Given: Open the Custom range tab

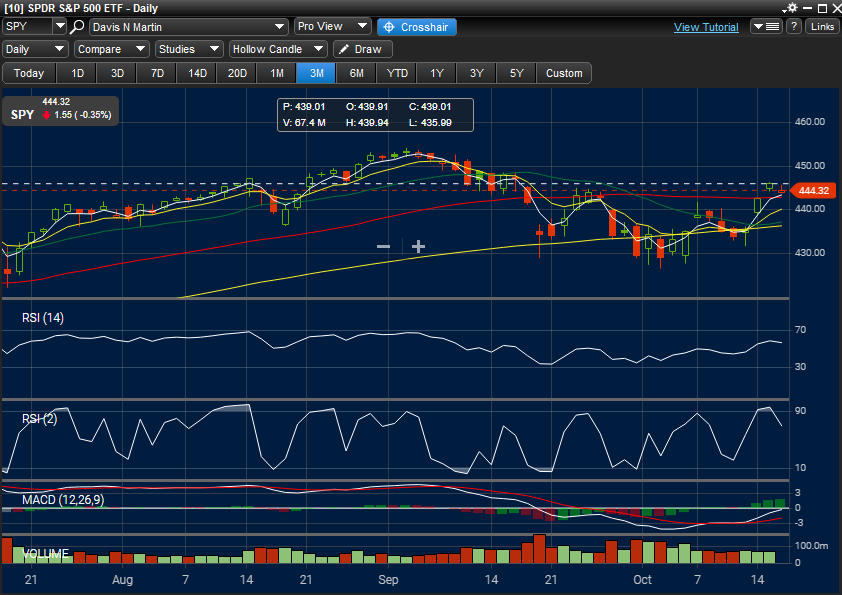Looking at the screenshot, I should click(x=564, y=73).
